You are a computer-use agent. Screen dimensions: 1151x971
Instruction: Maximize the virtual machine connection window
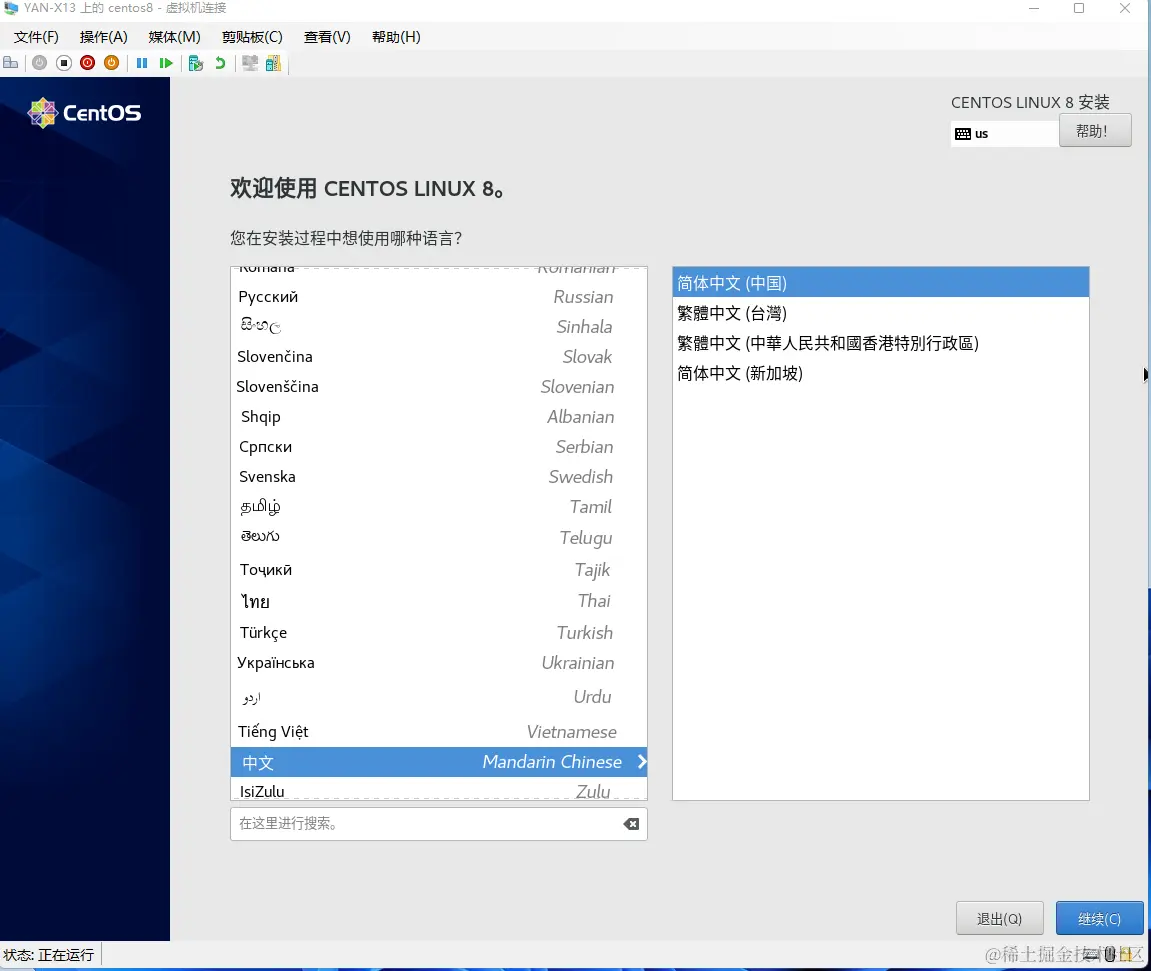pos(1078,8)
